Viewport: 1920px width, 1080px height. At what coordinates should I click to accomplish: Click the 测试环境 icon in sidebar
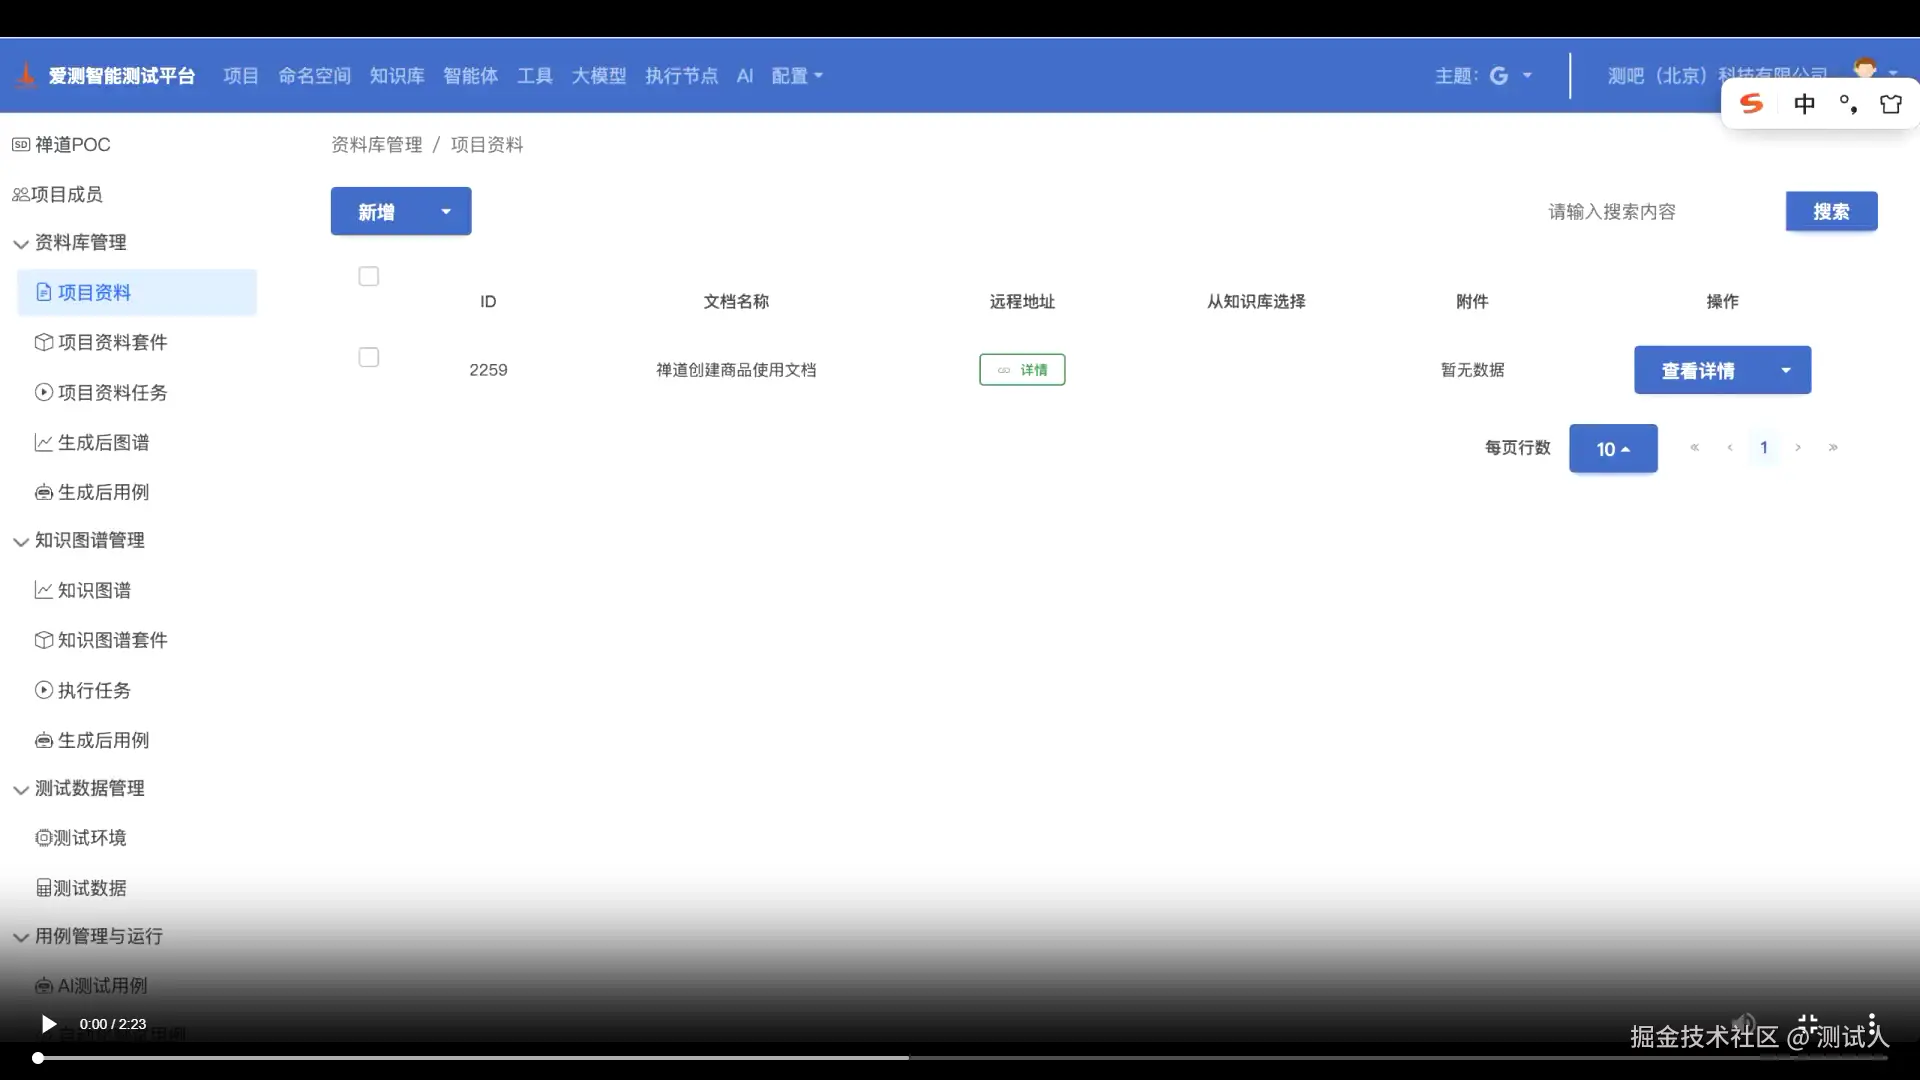click(43, 838)
